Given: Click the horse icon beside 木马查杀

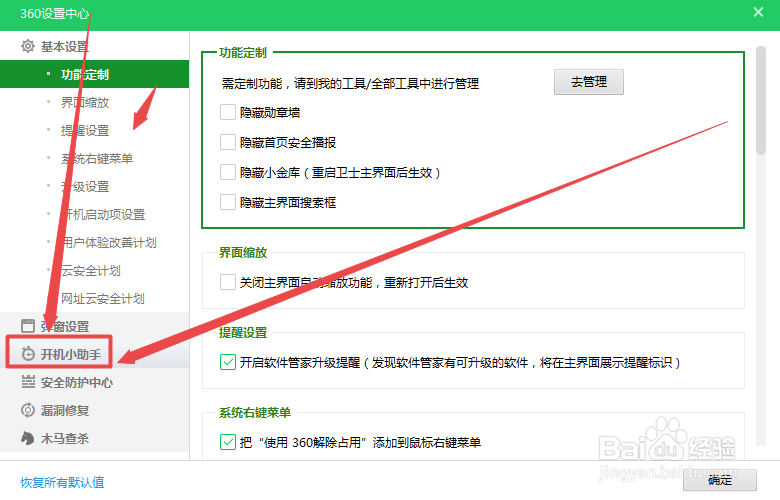Looking at the screenshot, I should (x=28, y=438).
